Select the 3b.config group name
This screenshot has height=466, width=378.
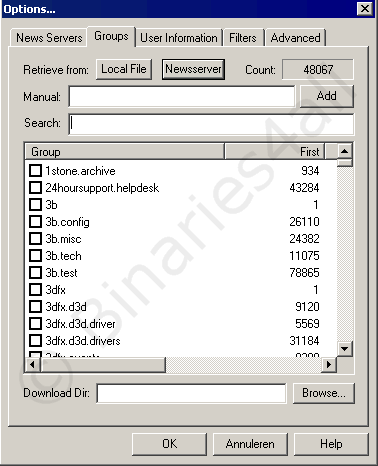(x=67, y=222)
